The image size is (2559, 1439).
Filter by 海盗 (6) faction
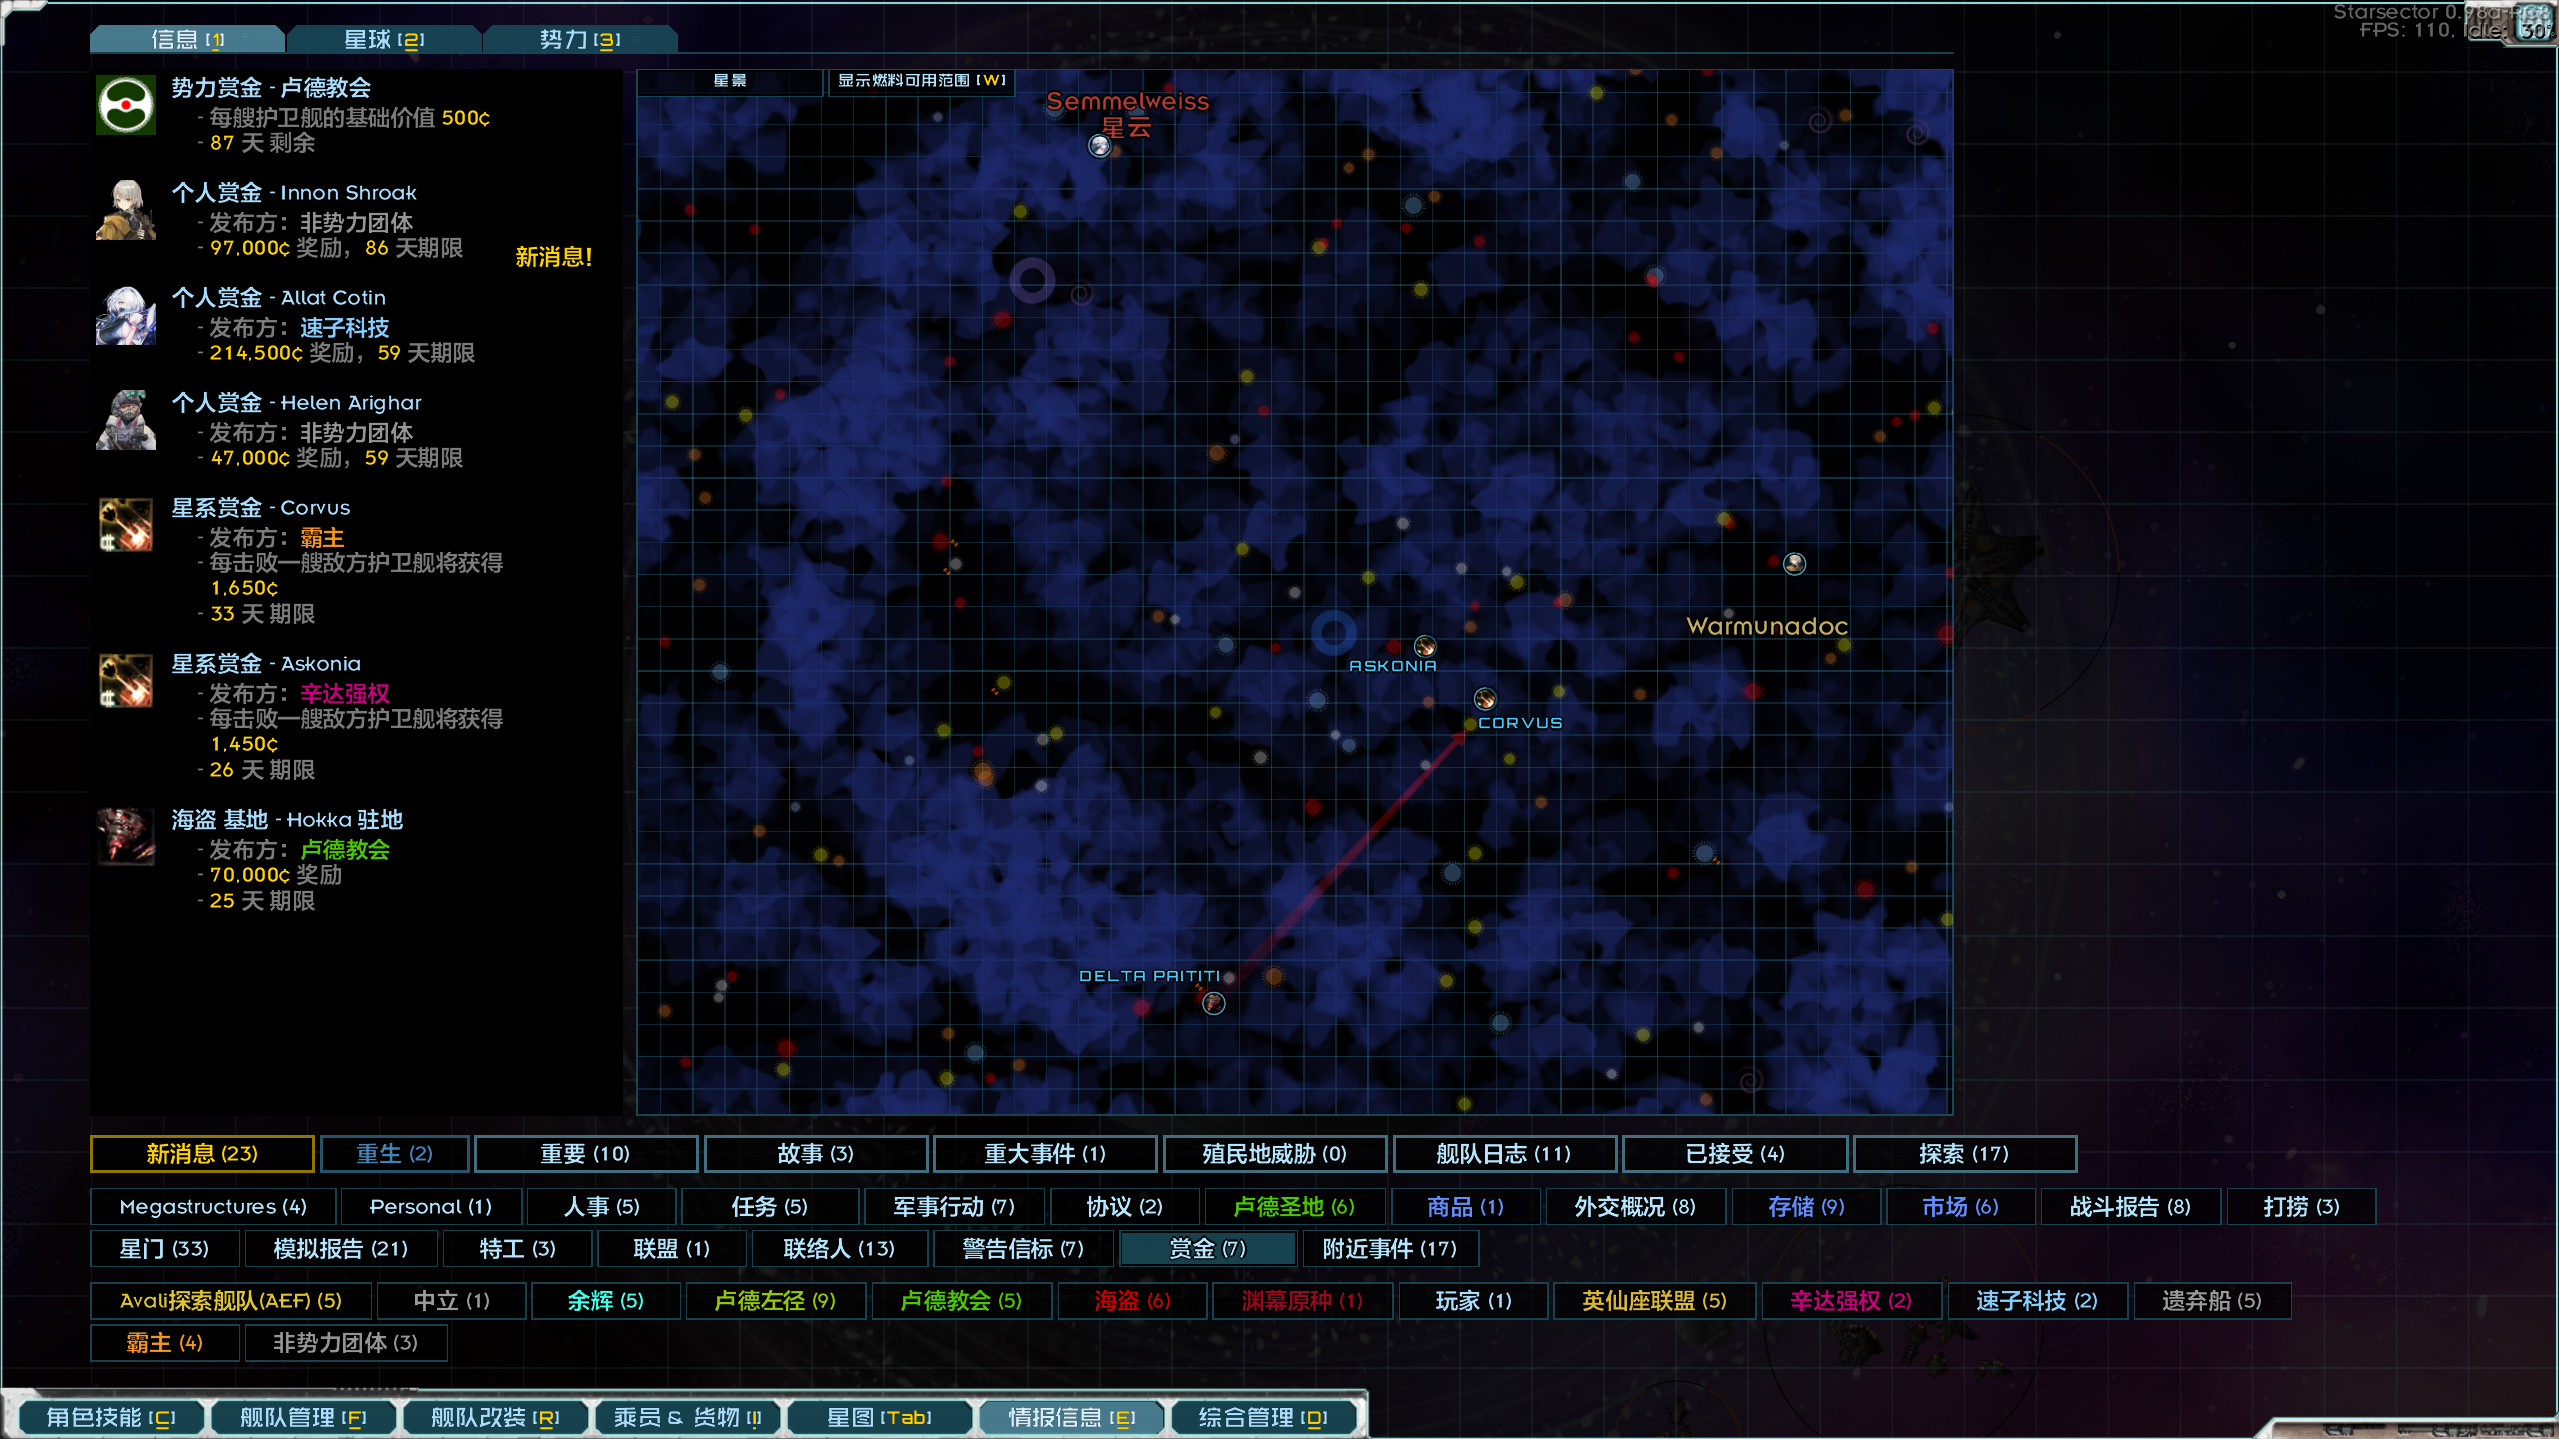pos(1131,1301)
